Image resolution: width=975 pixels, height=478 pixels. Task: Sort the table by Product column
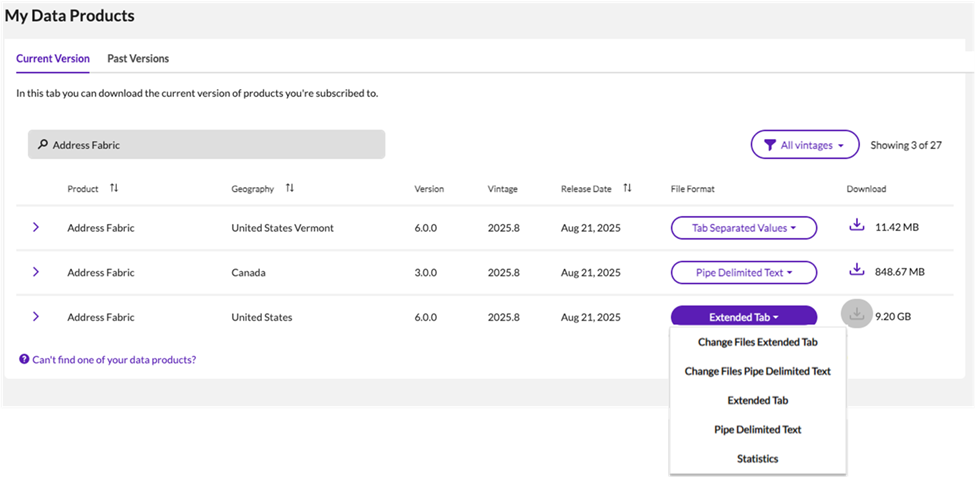pyautogui.click(x=114, y=188)
